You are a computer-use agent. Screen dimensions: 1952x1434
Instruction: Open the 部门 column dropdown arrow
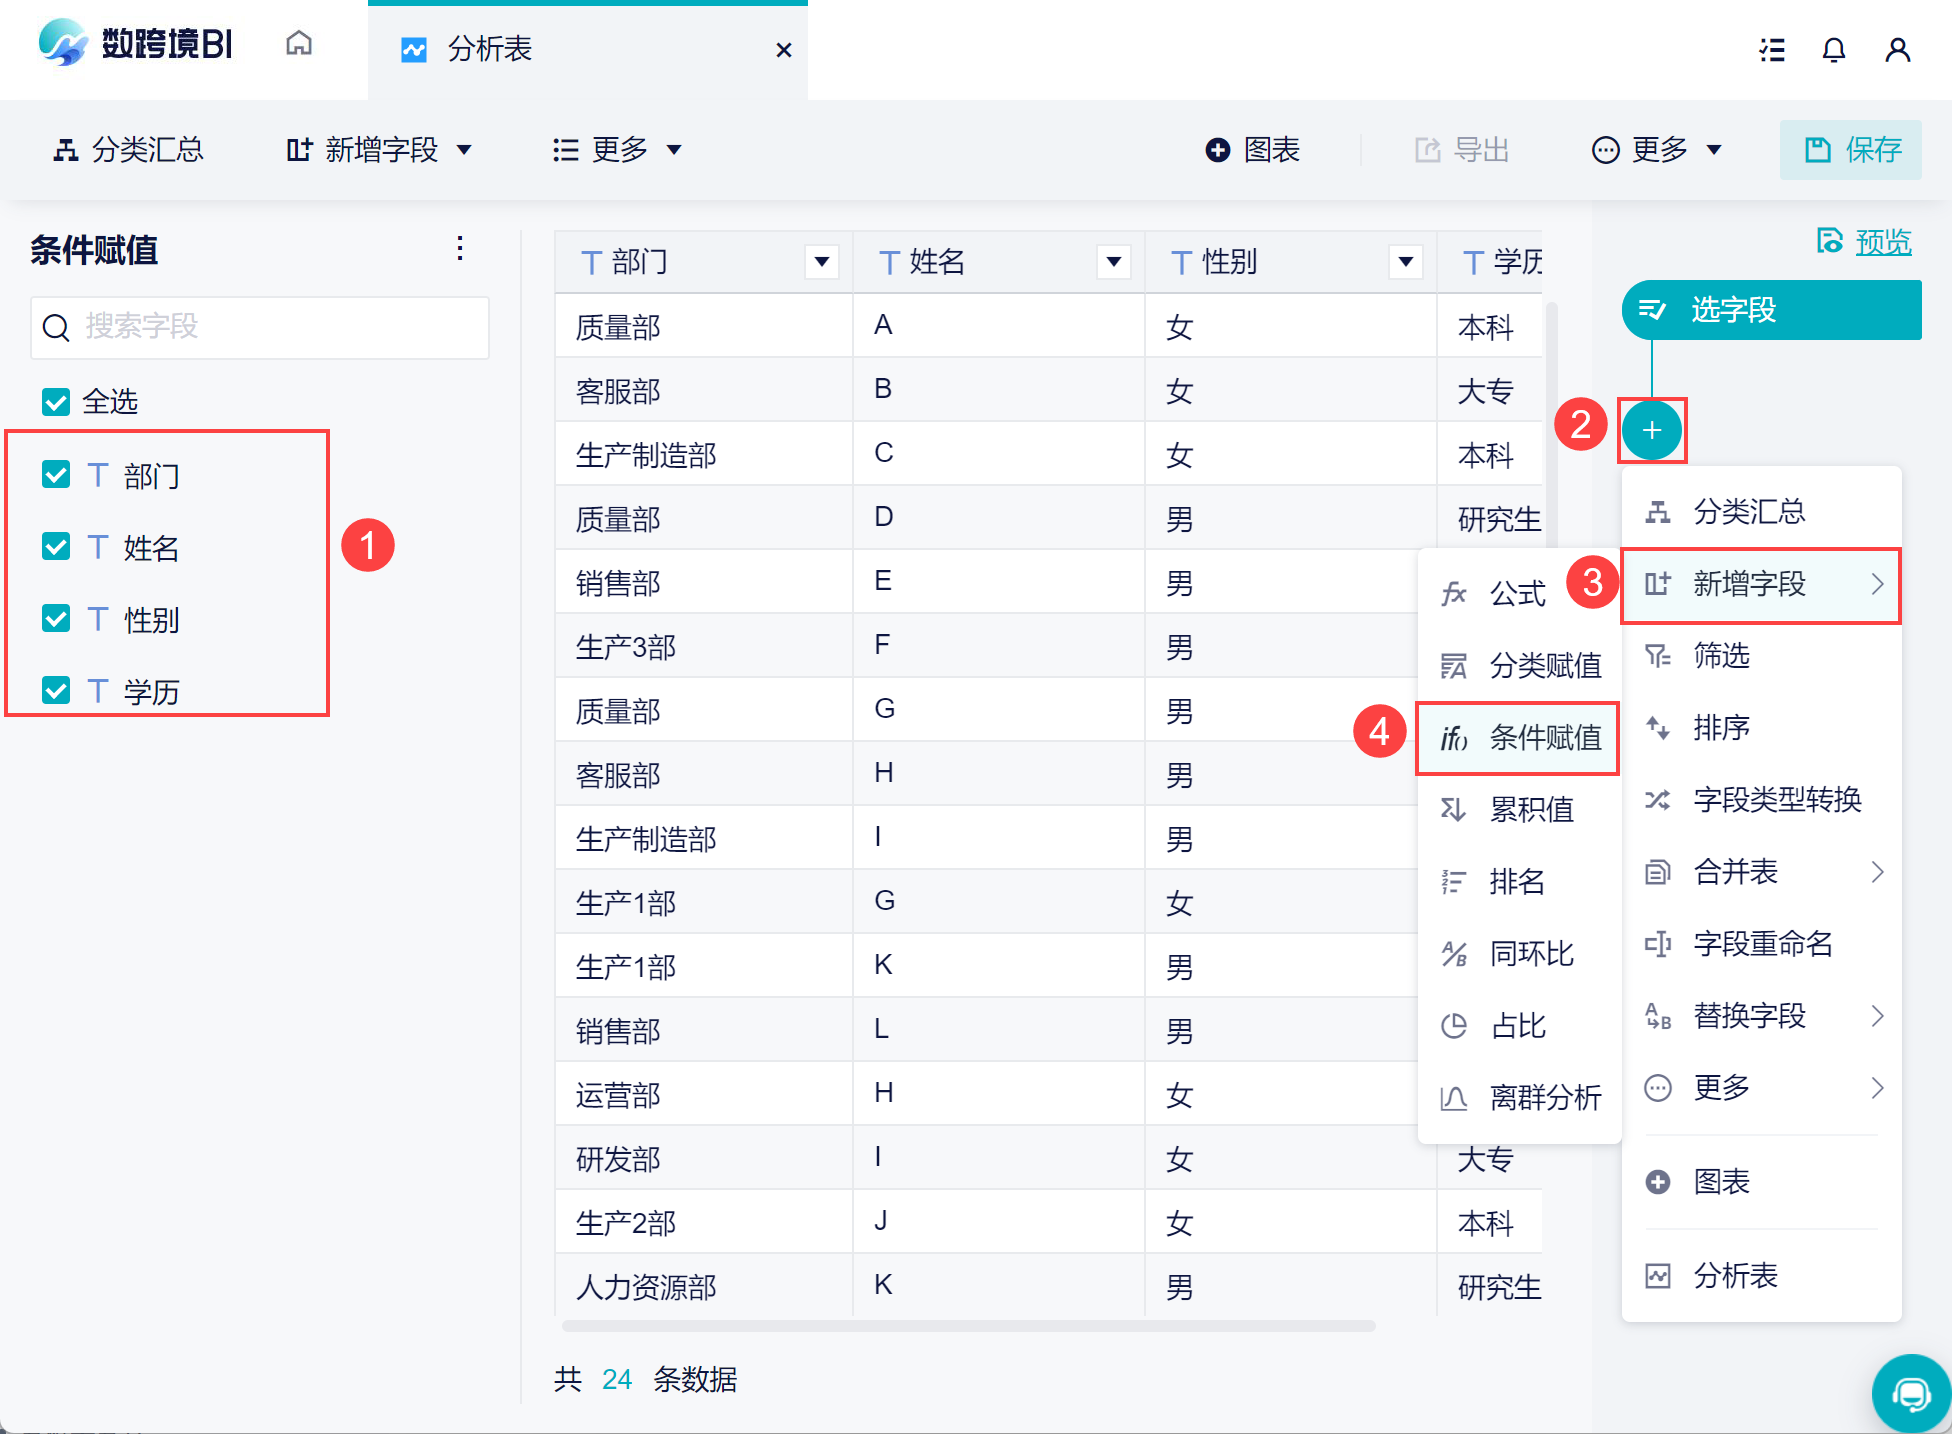coord(821,262)
